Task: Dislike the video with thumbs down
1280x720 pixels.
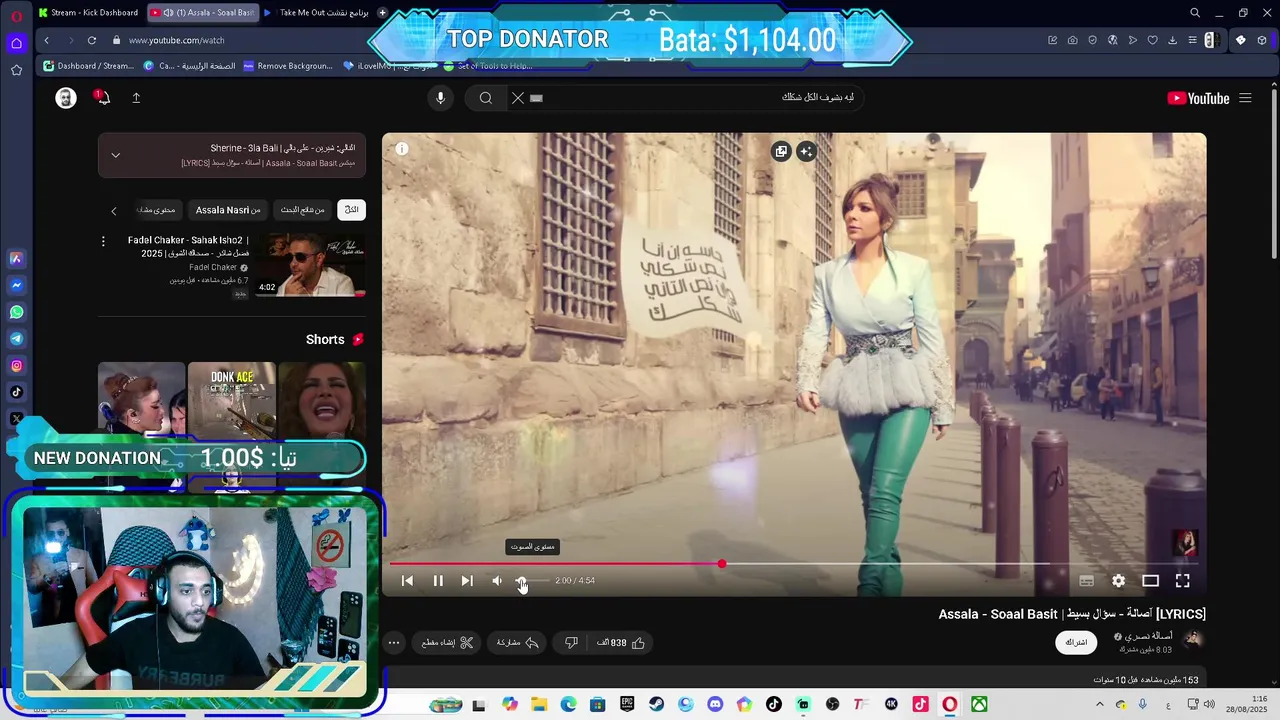Action: [571, 643]
